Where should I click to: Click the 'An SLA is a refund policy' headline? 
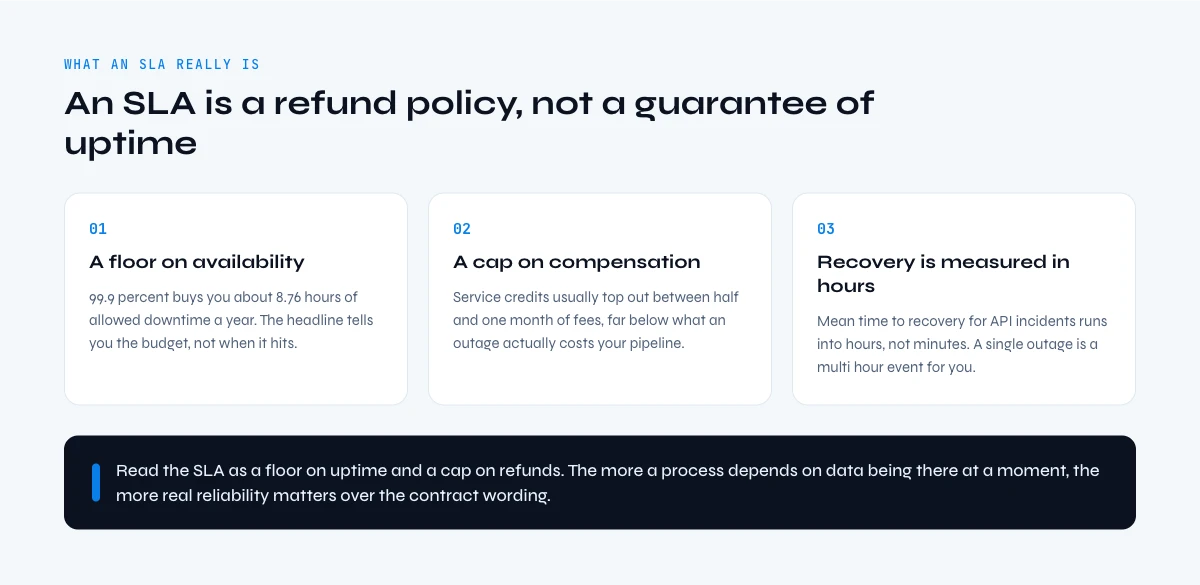tap(469, 122)
